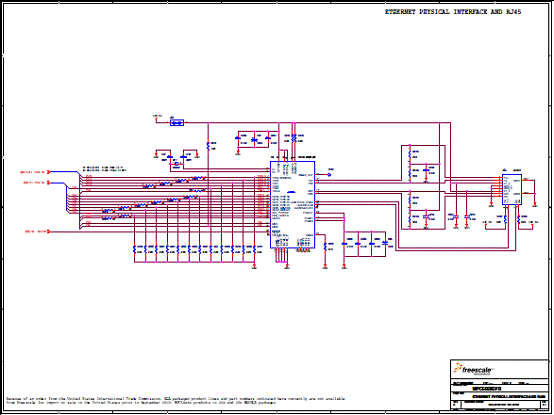Click the ETHERNET PHYSICAL INTERFACE AND RJ45 title text
554x415 pixels.
point(453,12)
